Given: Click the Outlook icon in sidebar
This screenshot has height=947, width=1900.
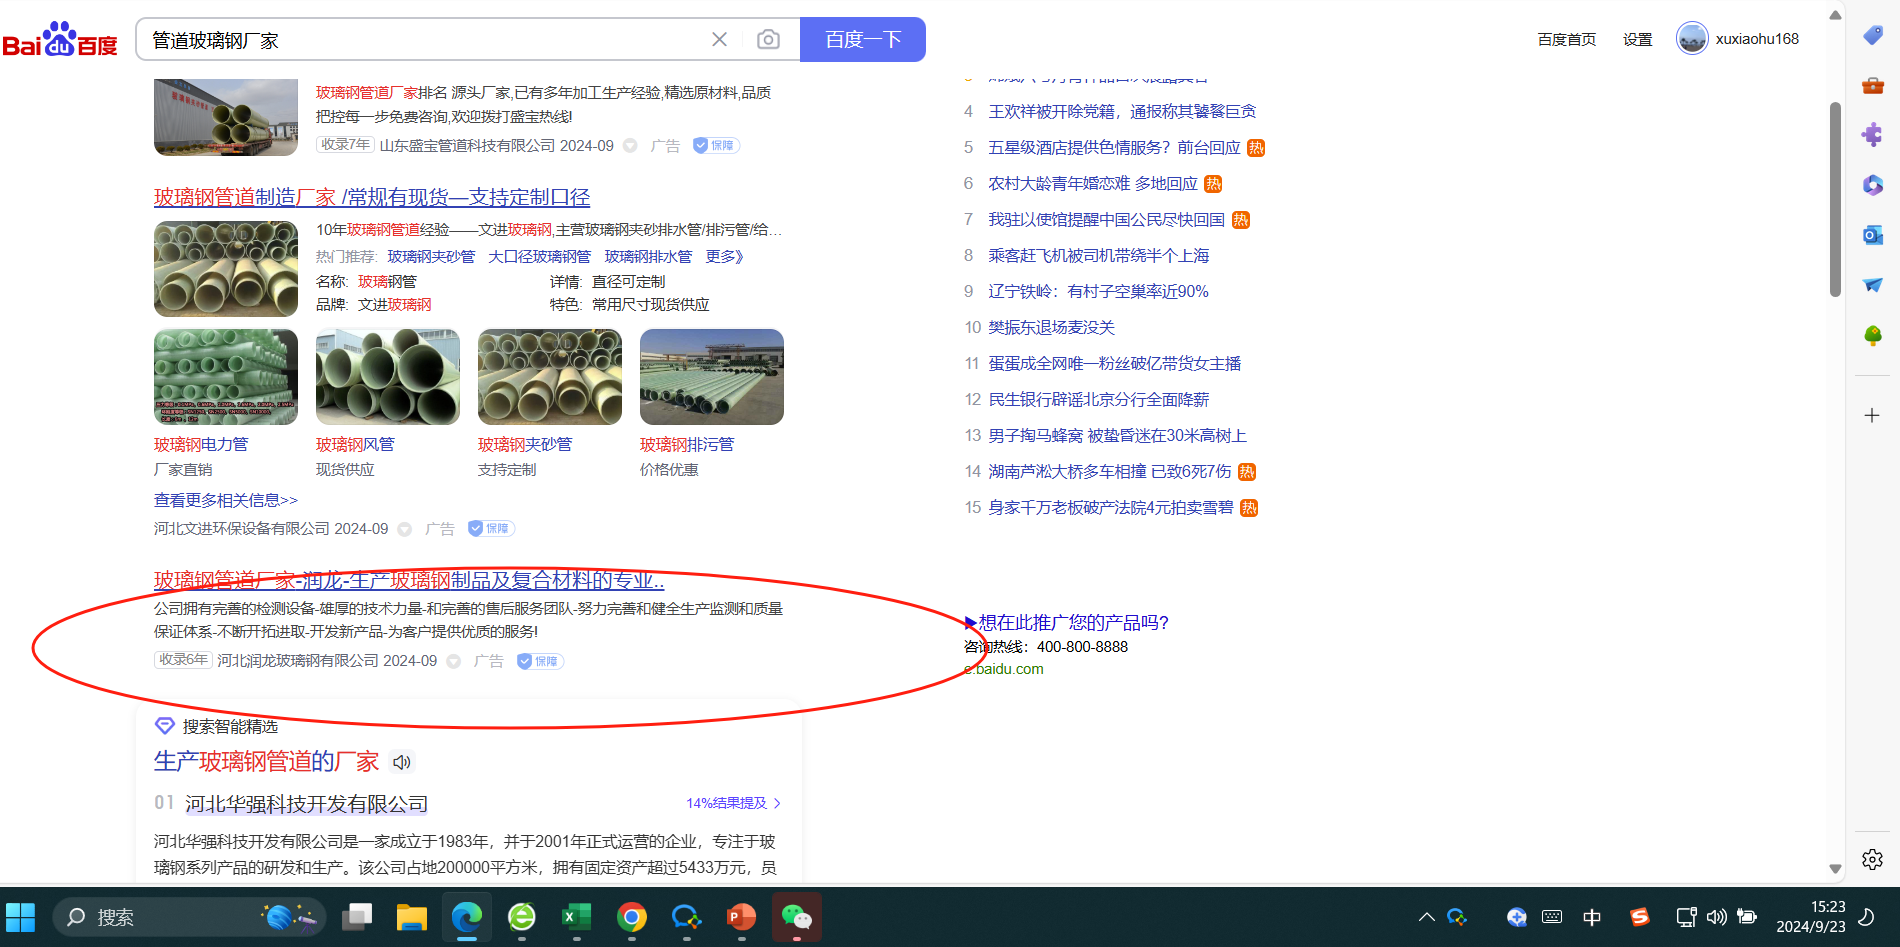Looking at the screenshot, I should (1872, 235).
